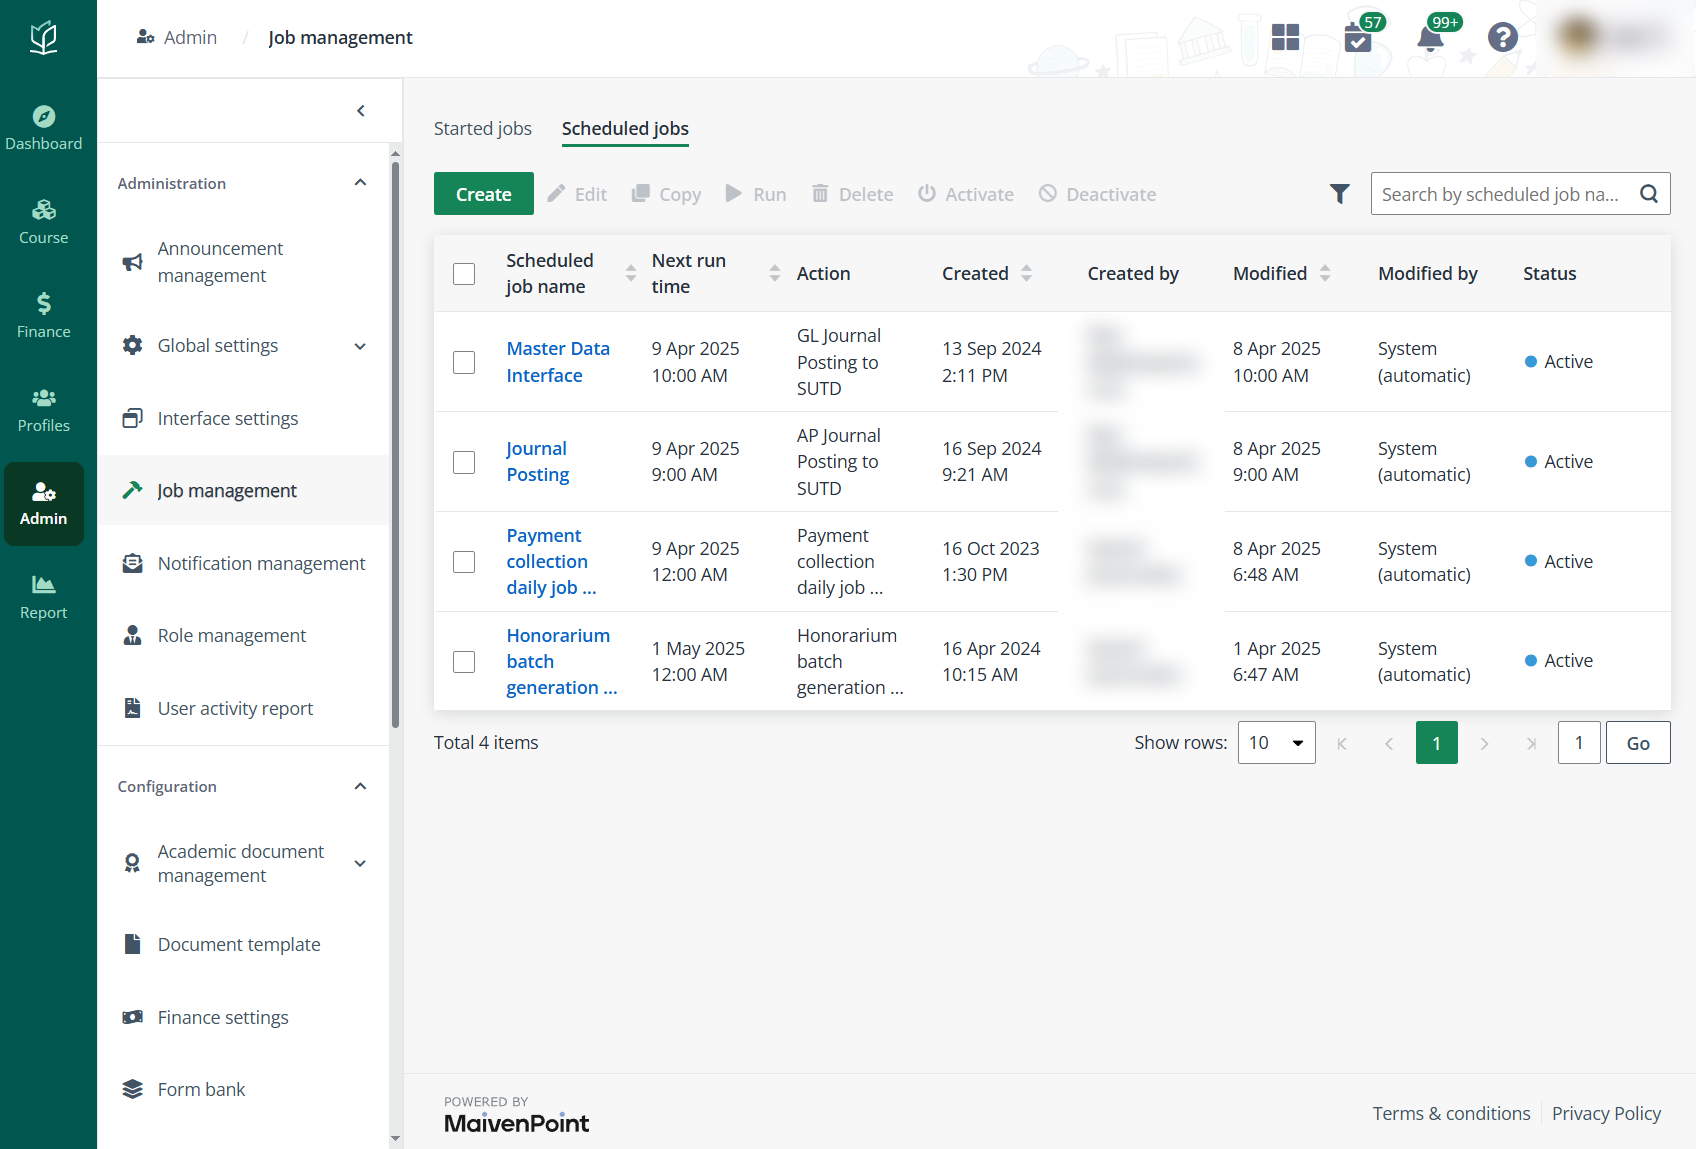Open Role management menu item

(243, 636)
